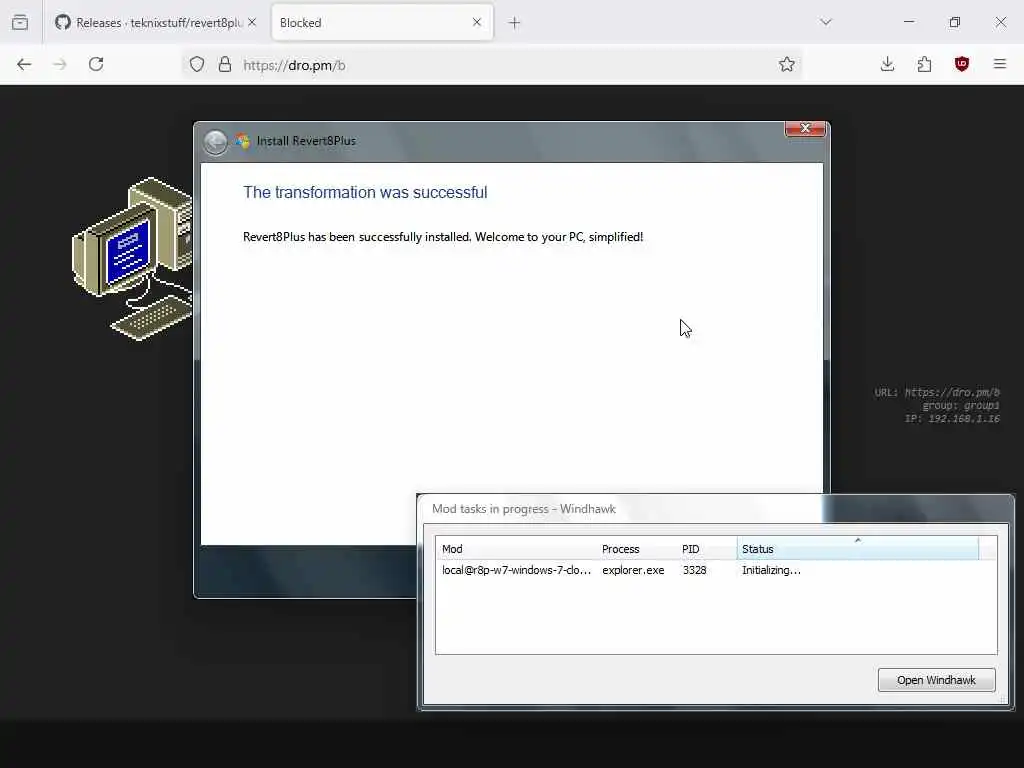Viewport: 1024px width, 768px height.
Task: Click 'The transformation was successful' heading
Action: pos(365,192)
